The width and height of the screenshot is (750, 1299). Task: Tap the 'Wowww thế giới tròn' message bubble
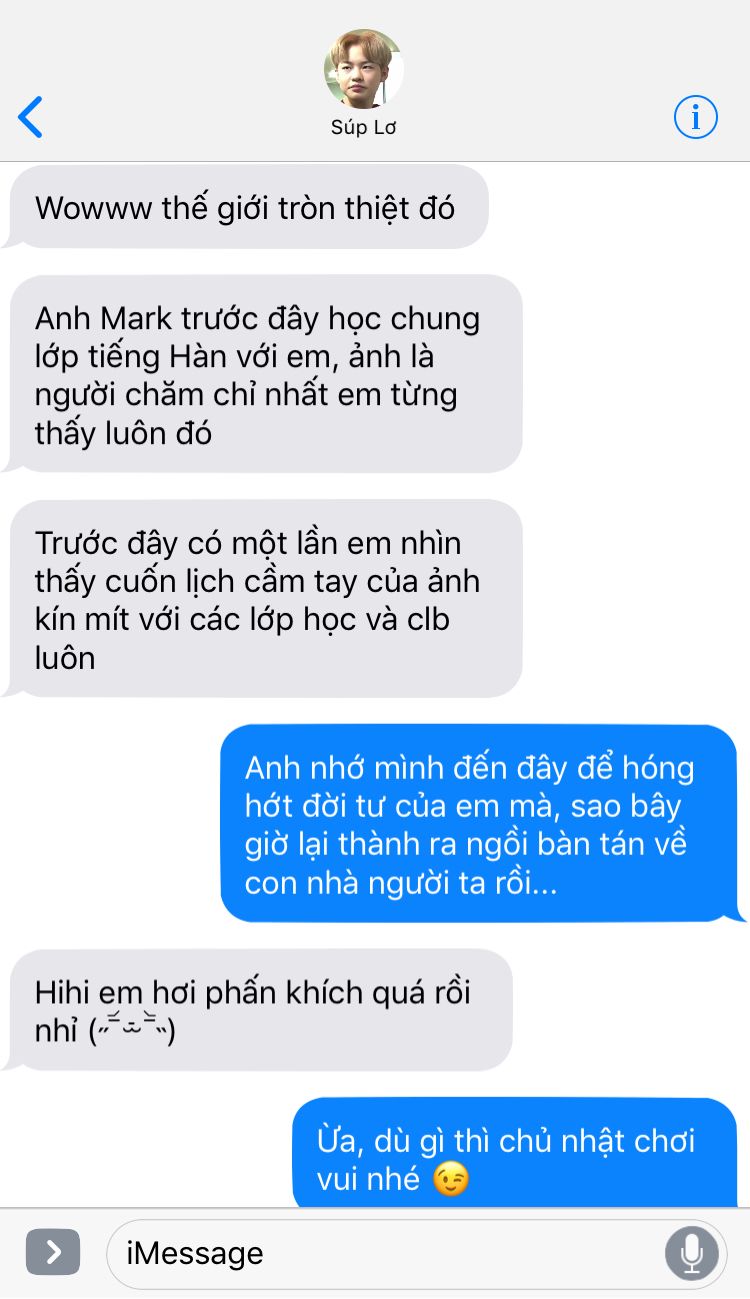pyautogui.click(x=245, y=207)
